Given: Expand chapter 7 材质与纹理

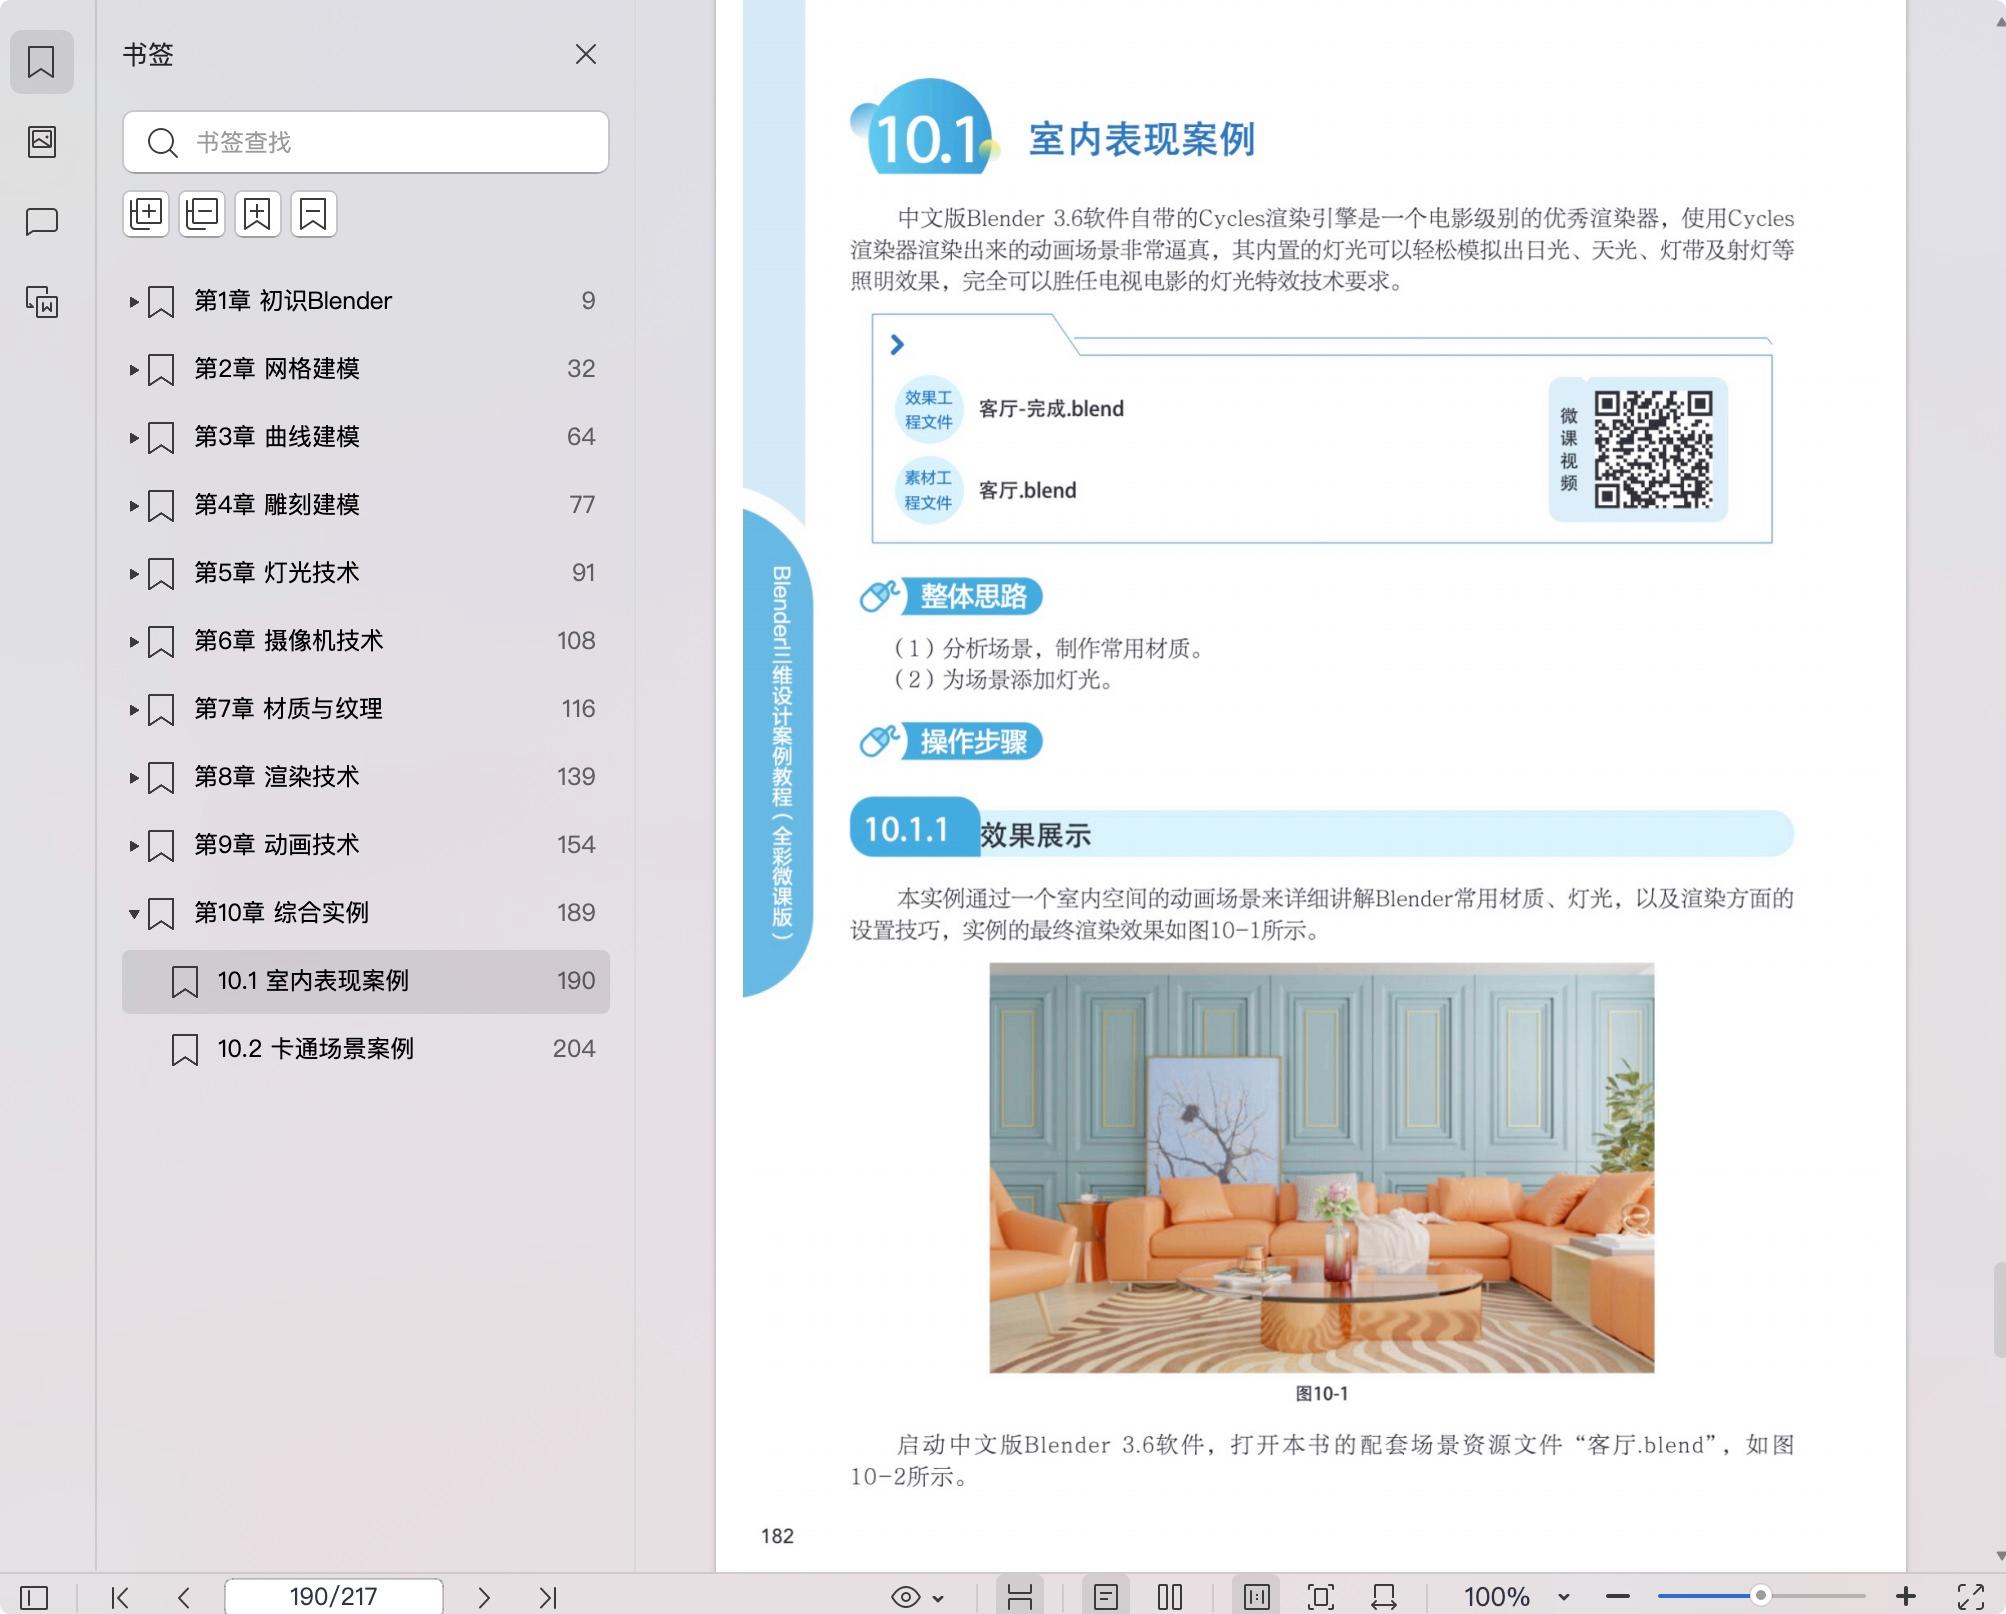Looking at the screenshot, I should 133,709.
